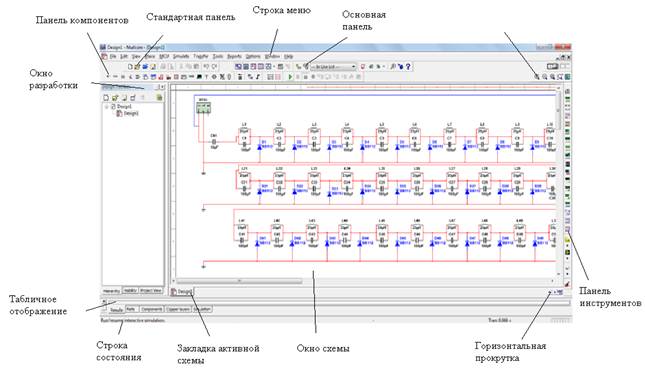Click the Undo icon in standard toolbar
This screenshot has height=369, width=645.
[206, 67]
